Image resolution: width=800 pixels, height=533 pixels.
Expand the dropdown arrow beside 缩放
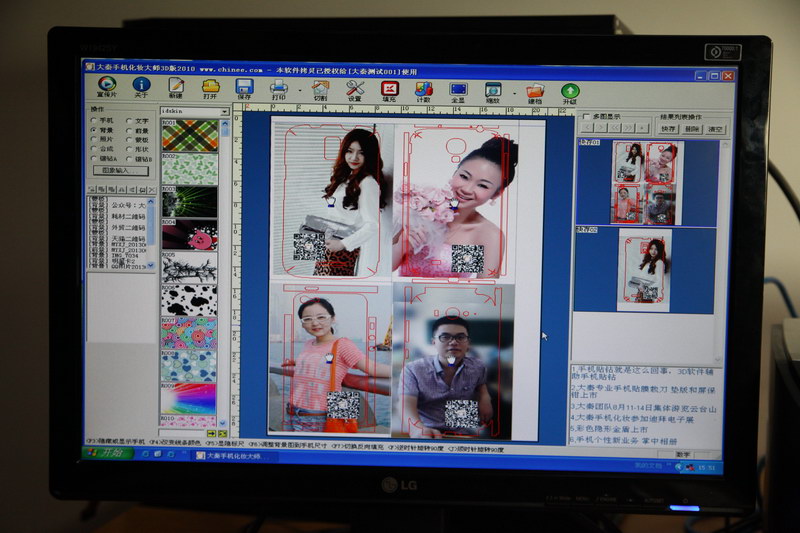(x=514, y=94)
